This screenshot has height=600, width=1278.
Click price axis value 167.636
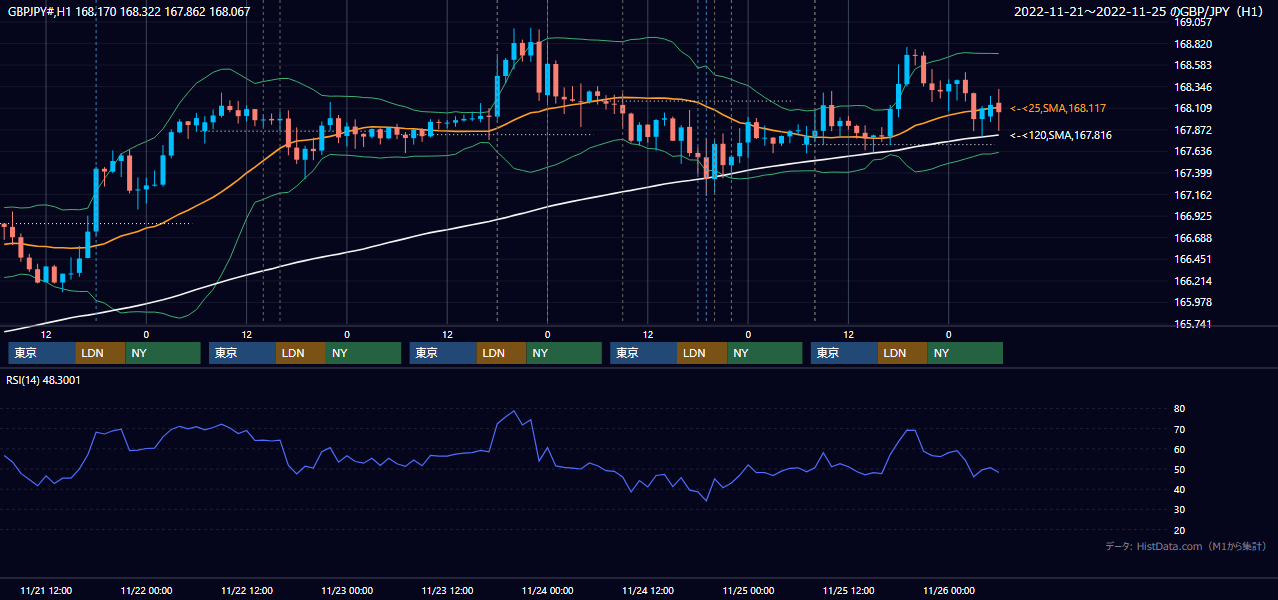1193,152
